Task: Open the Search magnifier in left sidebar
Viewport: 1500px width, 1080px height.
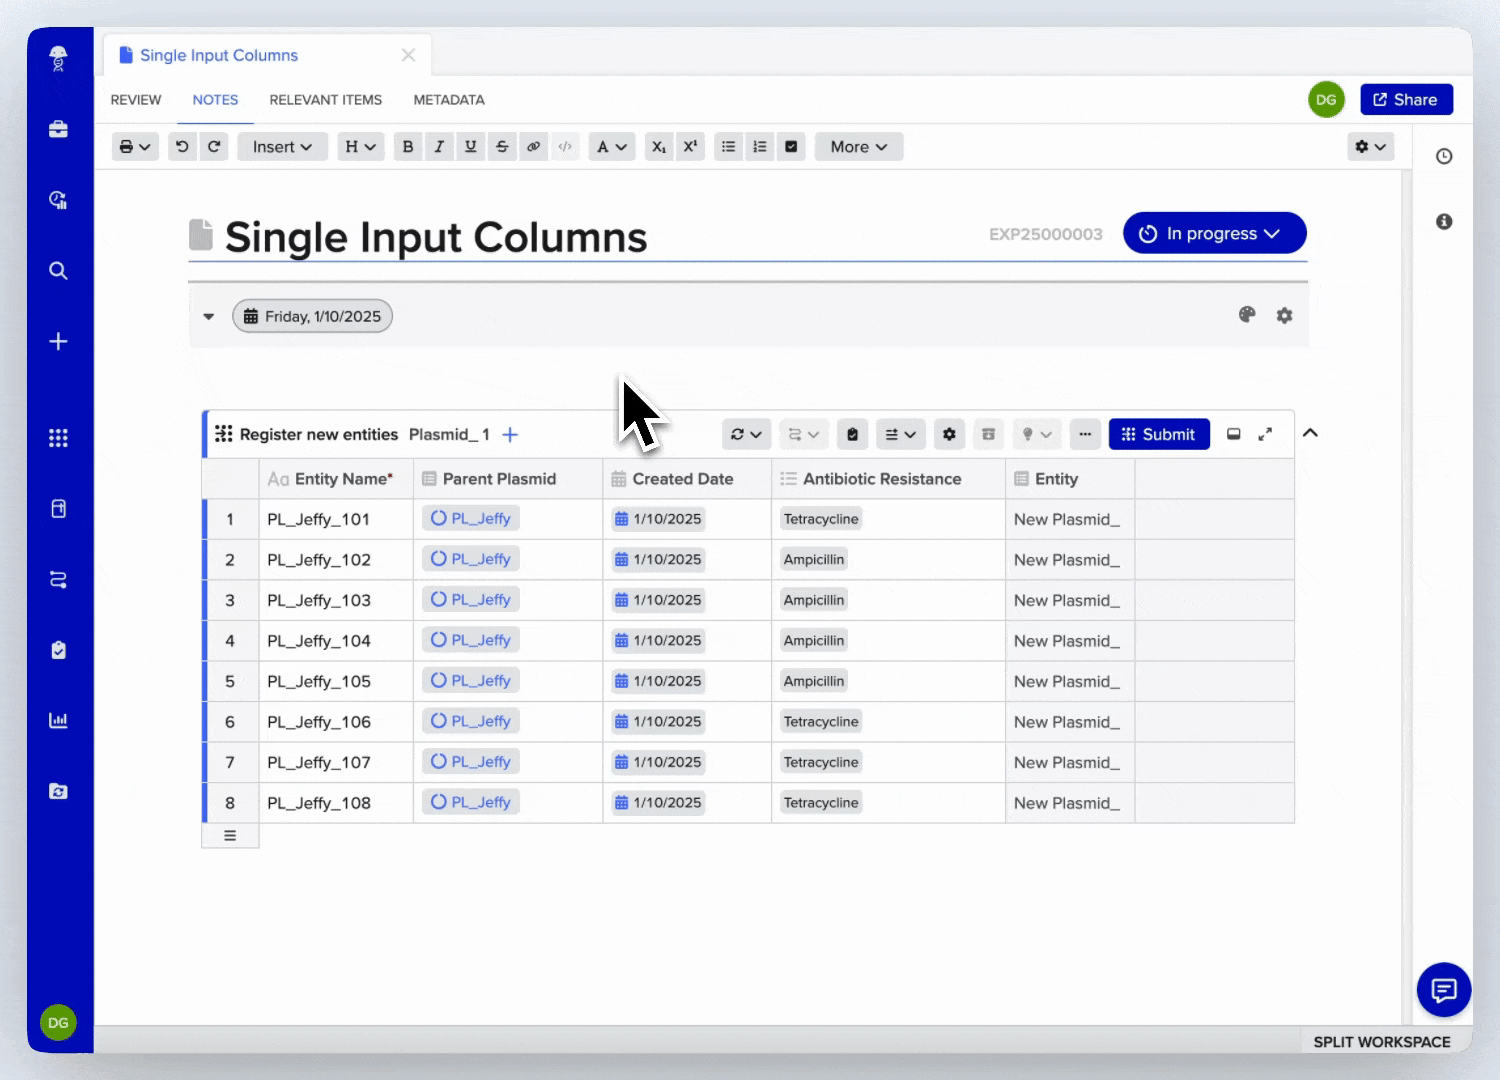Action: tap(58, 271)
